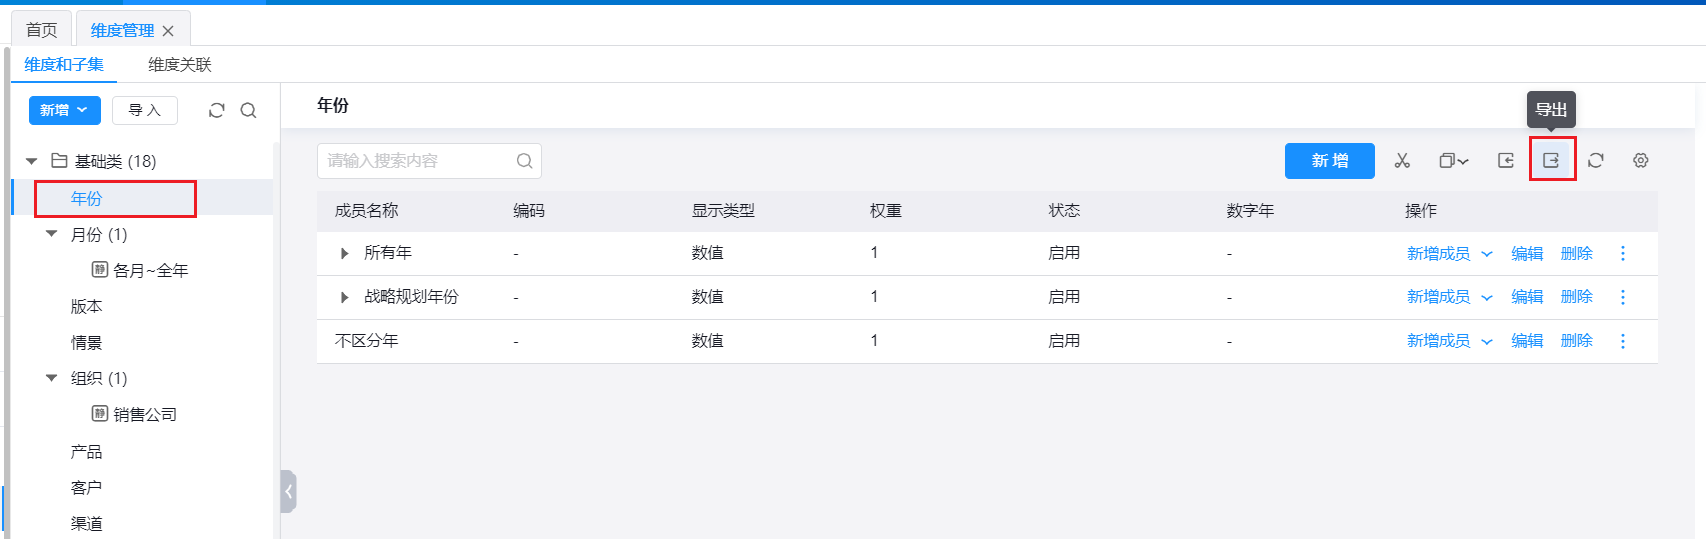Expand the 战略规划年份 row
Screen dimensions: 1706x539
(x=345, y=297)
